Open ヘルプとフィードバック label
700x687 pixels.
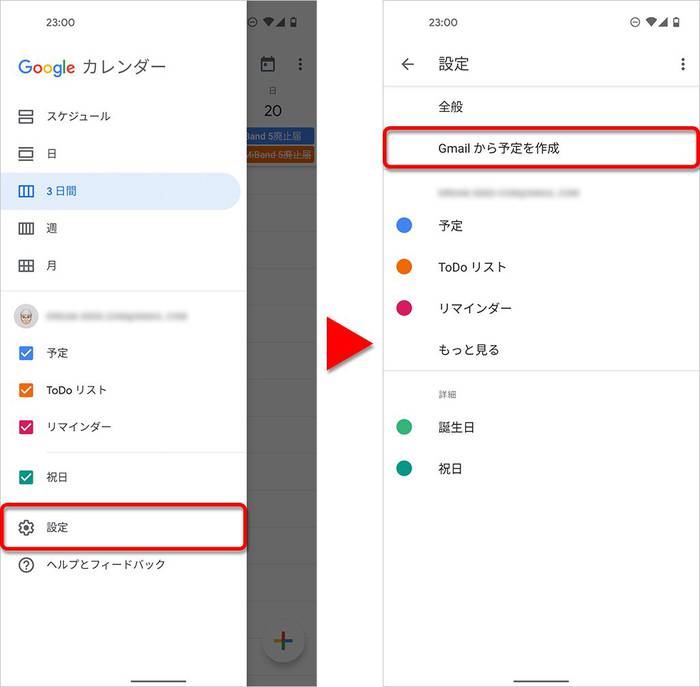pos(106,565)
